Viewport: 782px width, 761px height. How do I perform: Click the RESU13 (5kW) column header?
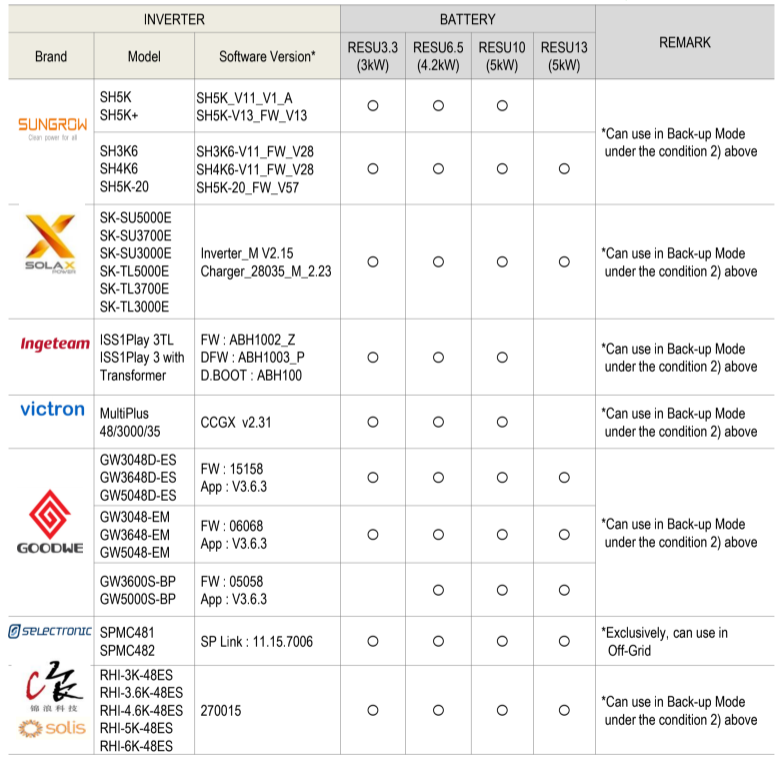coord(564,56)
